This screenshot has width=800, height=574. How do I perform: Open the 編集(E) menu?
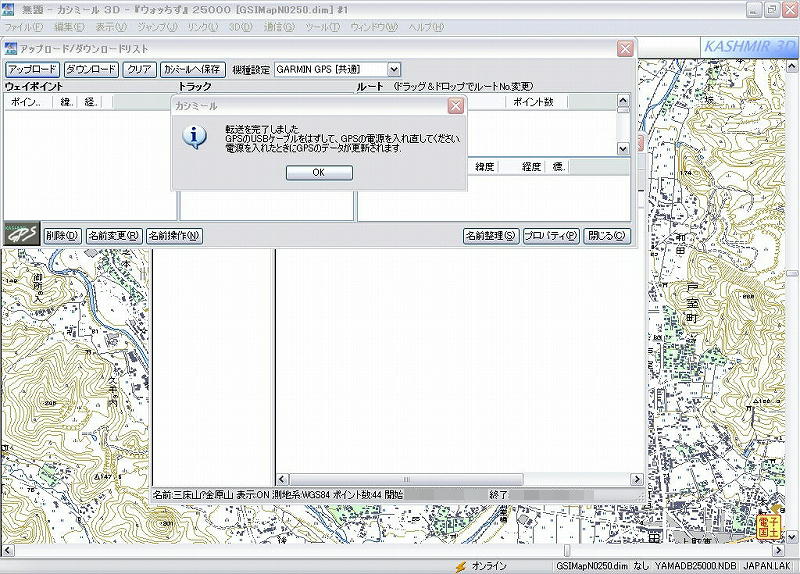[69, 27]
